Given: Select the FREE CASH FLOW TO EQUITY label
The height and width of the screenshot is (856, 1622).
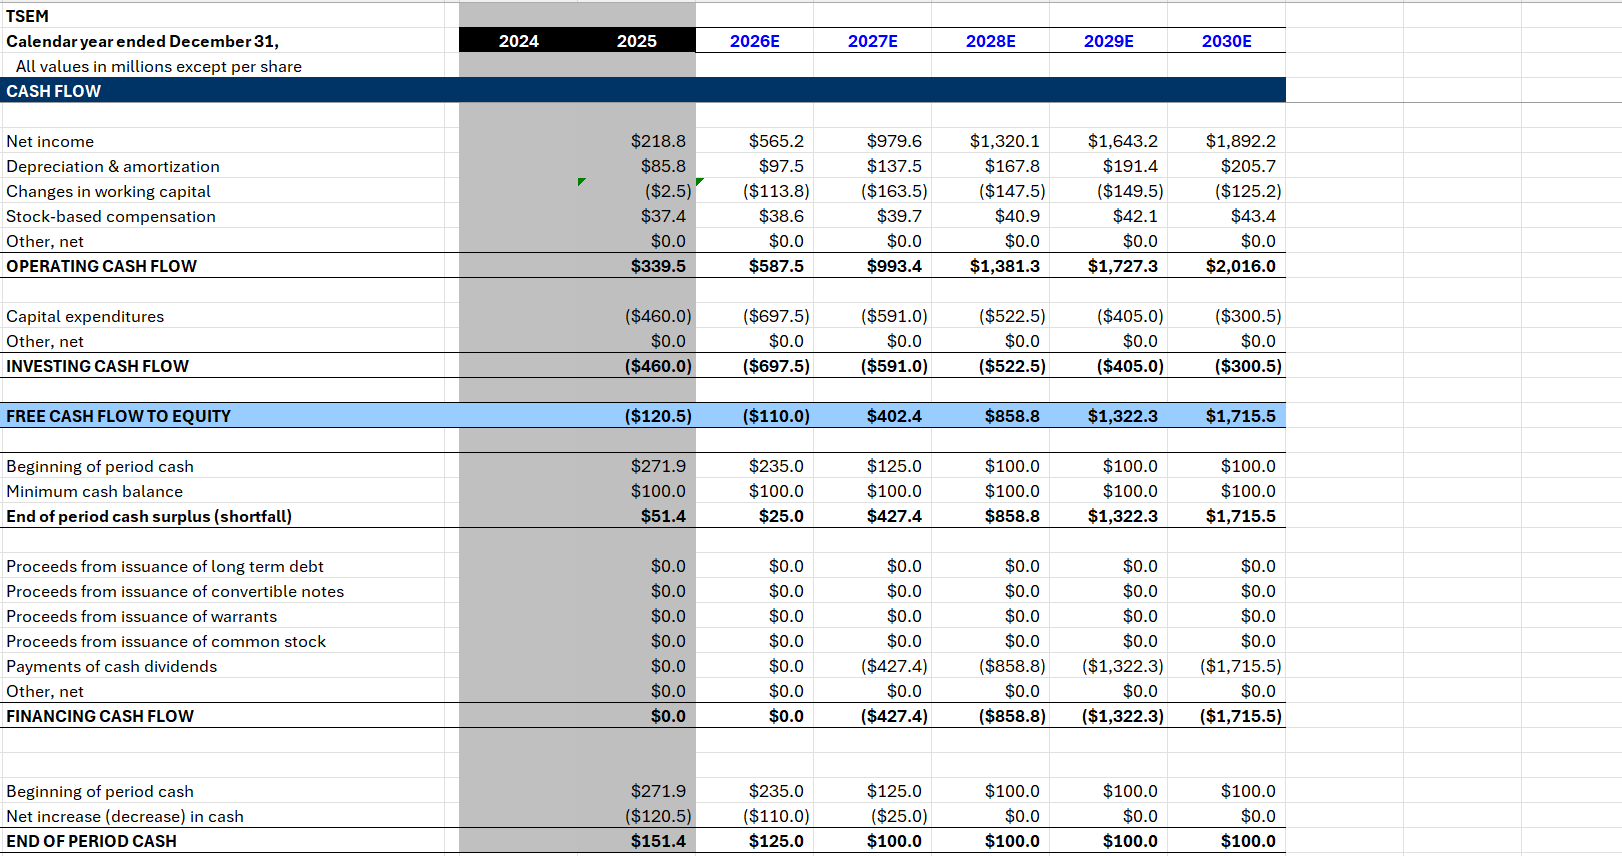Looking at the screenshot, I should tap(118, 416).
